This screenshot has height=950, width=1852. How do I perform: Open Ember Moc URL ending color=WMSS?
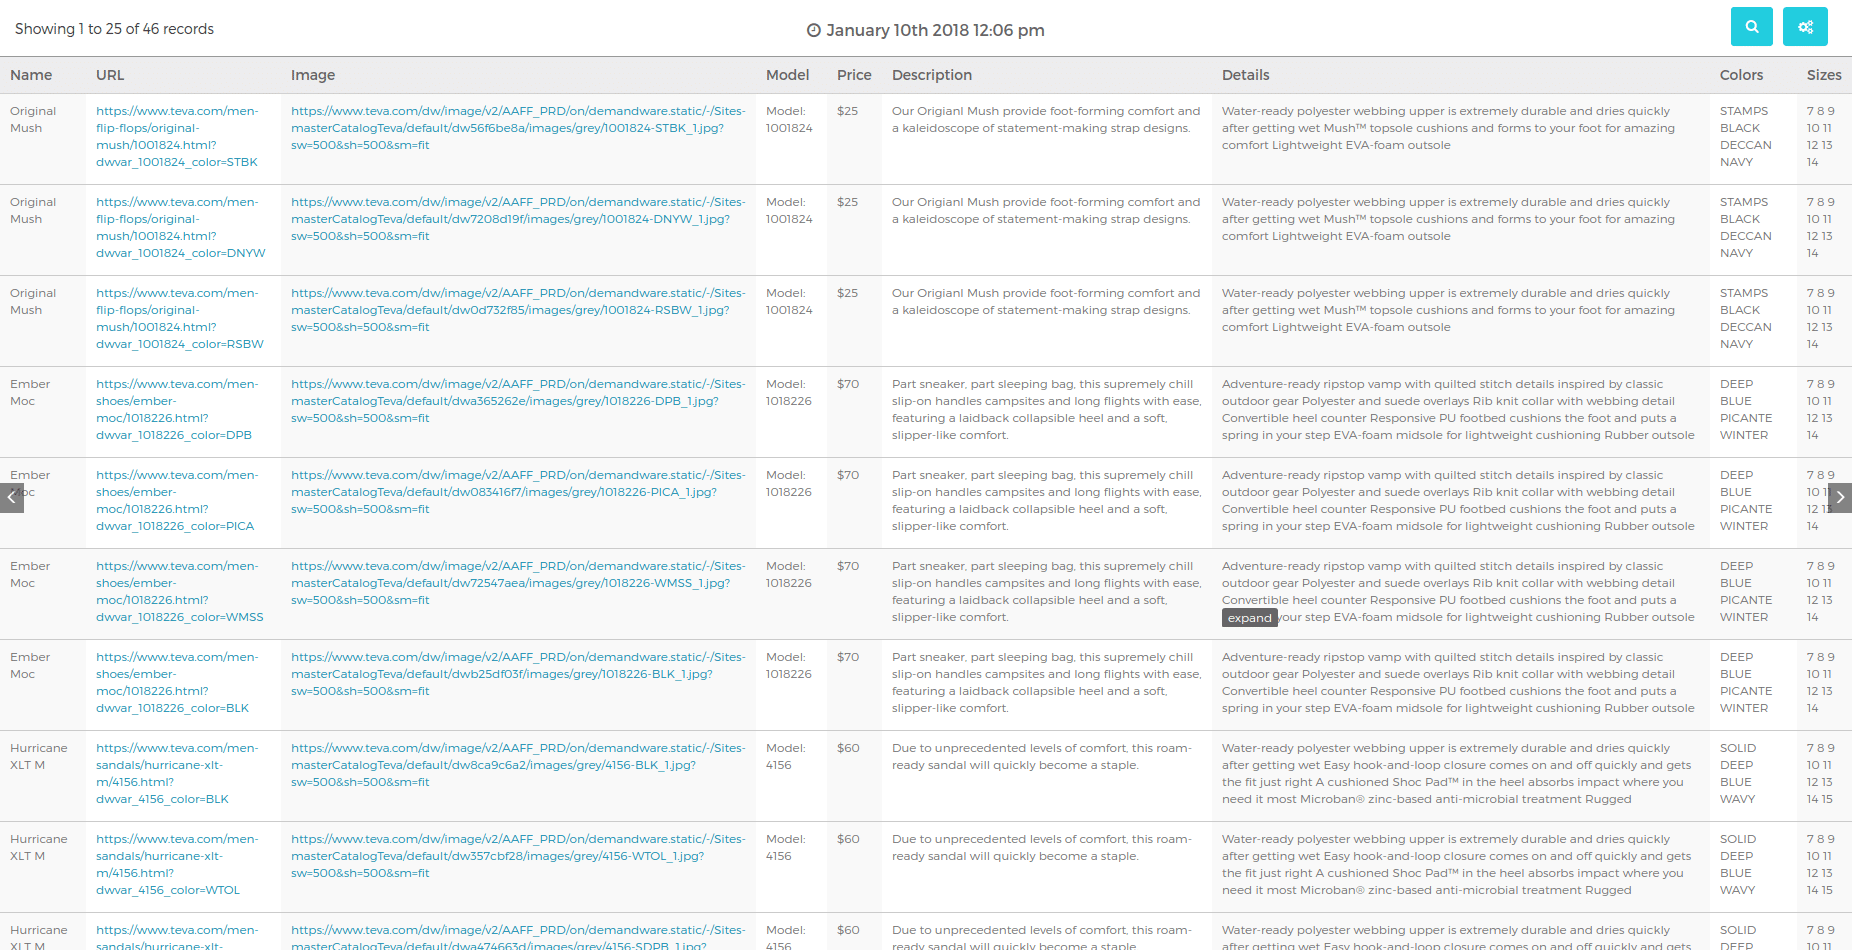click(x=180, y=592)
